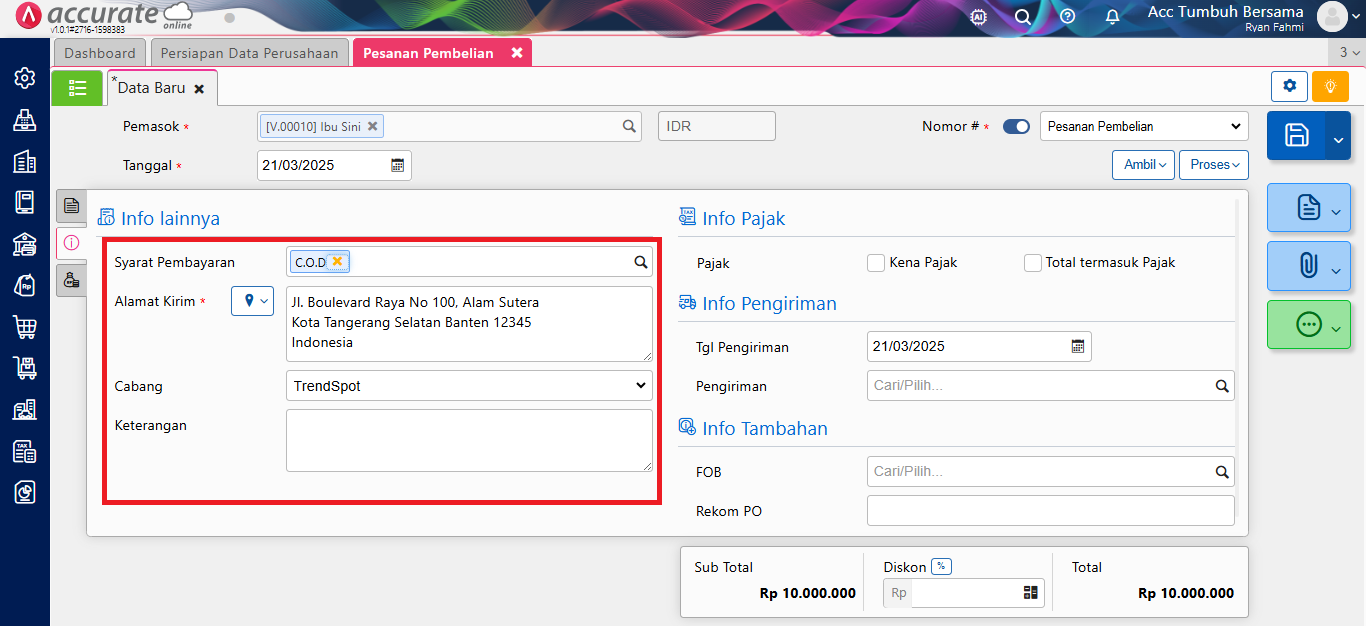Open the Rp price tag sales icon

click(x=24, y=285)
